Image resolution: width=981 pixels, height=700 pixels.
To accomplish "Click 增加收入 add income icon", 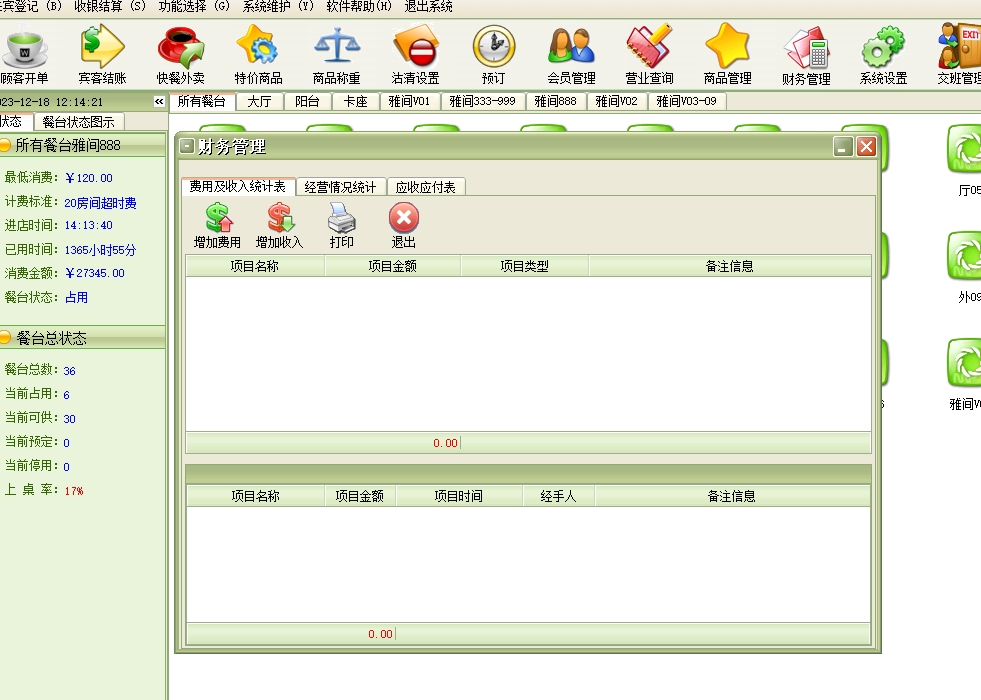I will (279, 226).
